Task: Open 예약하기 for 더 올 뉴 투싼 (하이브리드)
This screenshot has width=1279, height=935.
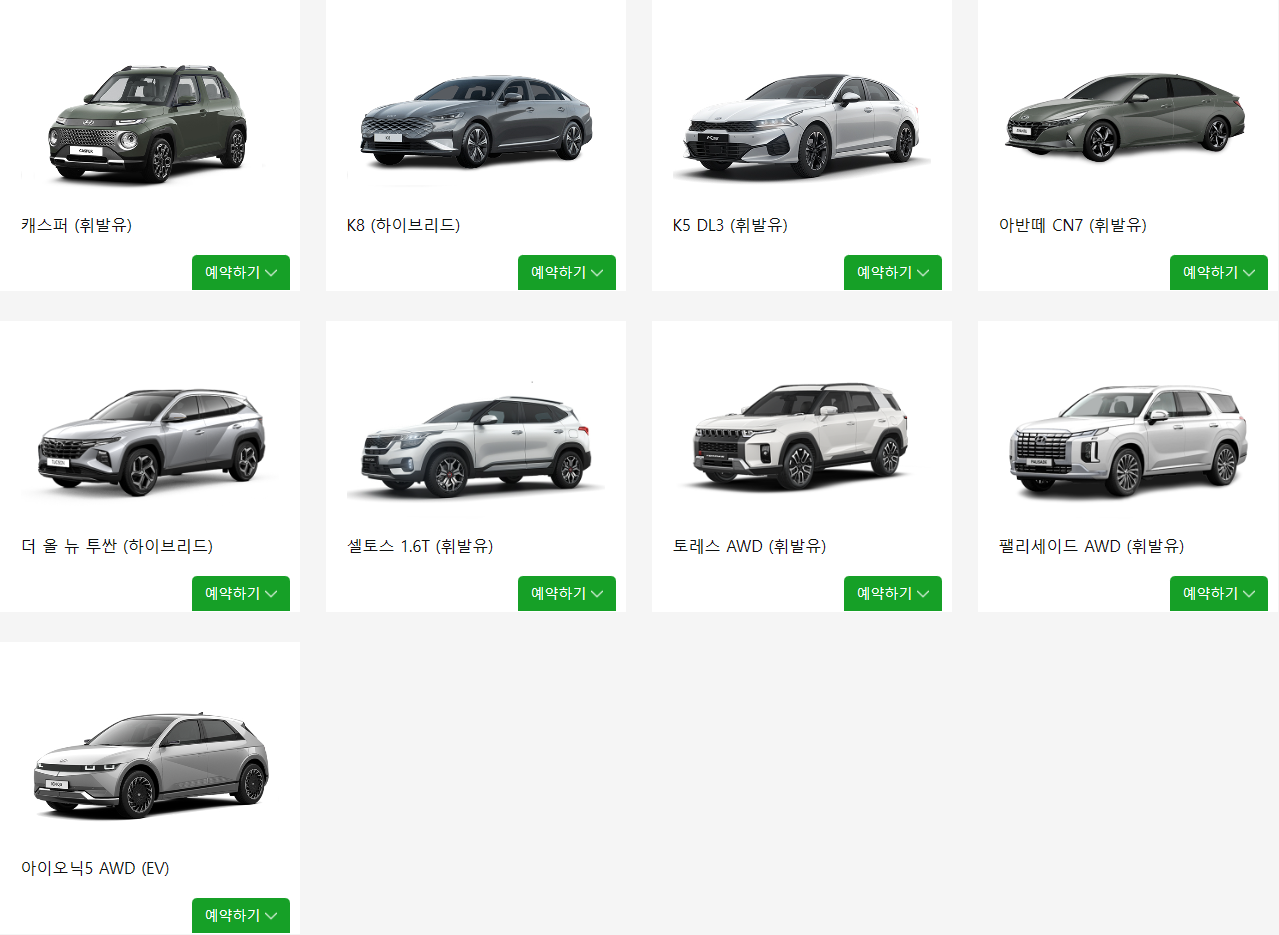Action: pyautogui.click(x=241, y=594)
